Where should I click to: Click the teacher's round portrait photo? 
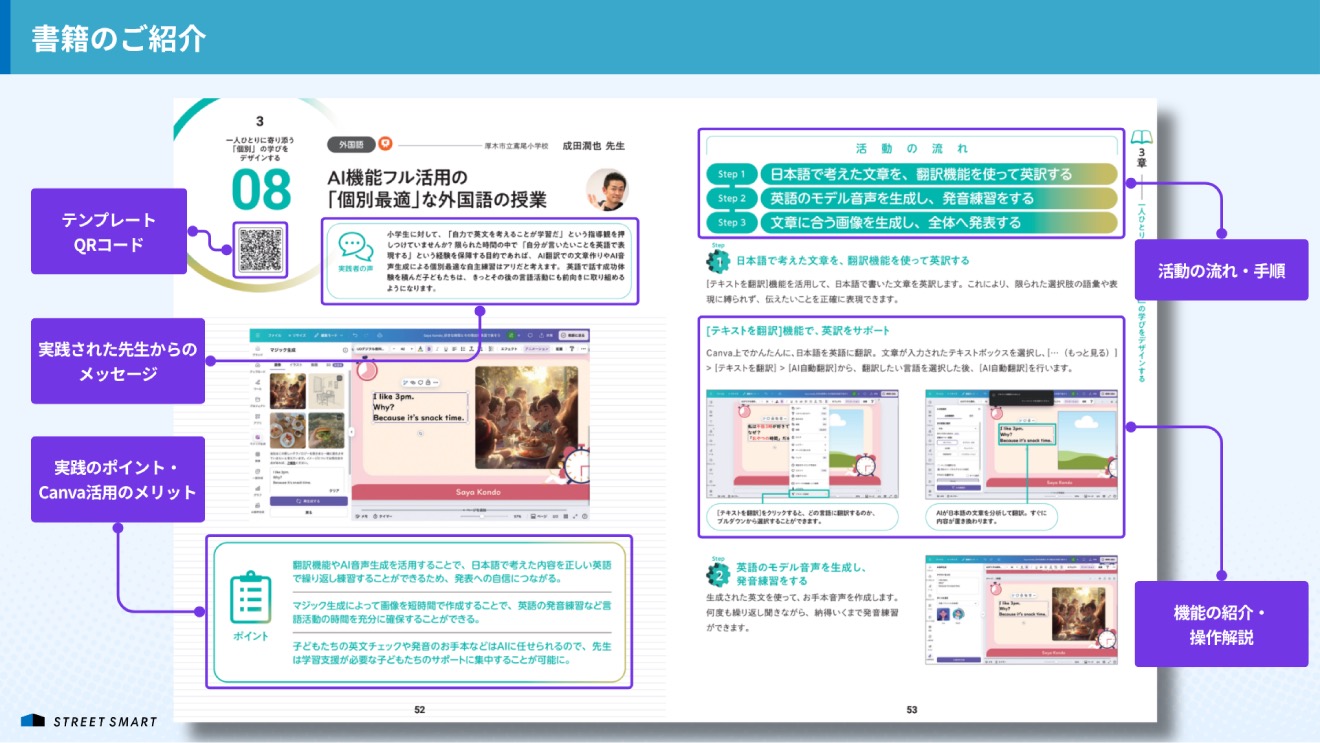click(x=607, y=189)
